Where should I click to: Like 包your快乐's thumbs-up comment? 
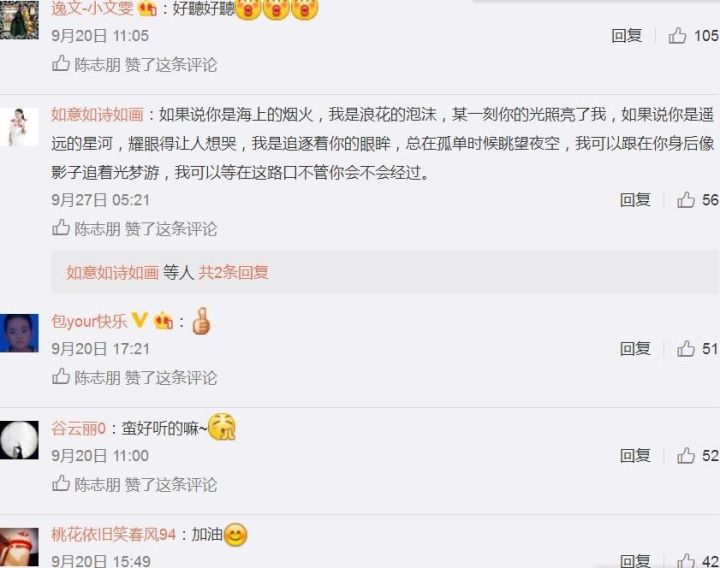pyautogui.click(x=686, y=349)
